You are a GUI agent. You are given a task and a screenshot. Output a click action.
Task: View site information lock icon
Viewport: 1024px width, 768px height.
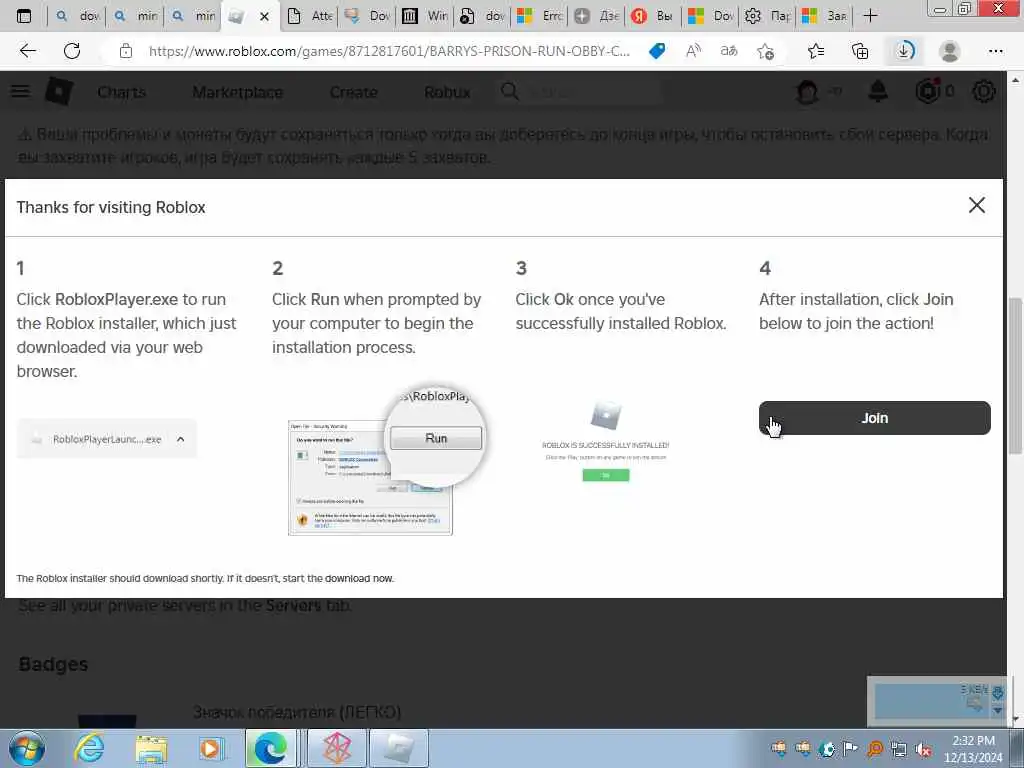[x=126, y=51]
